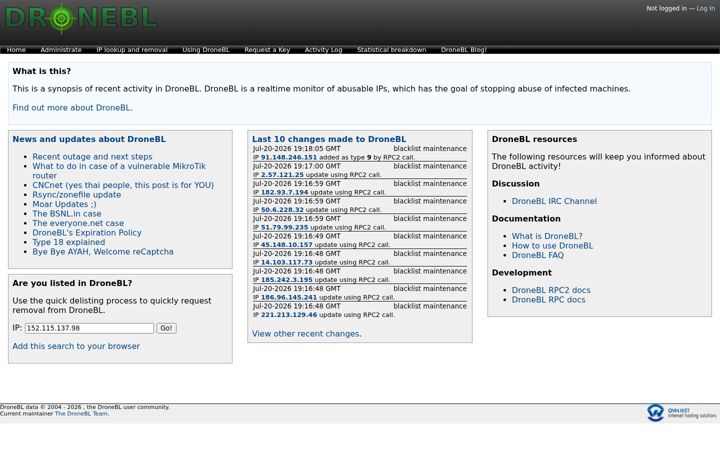Image resolution: width=720 pixels, height=450 pixels.
Task: View the Statistical breakdown page
Action: click(392, 50)
